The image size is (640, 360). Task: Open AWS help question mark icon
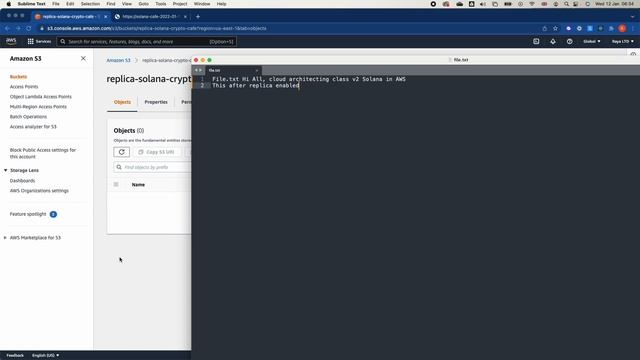(569, 41)
